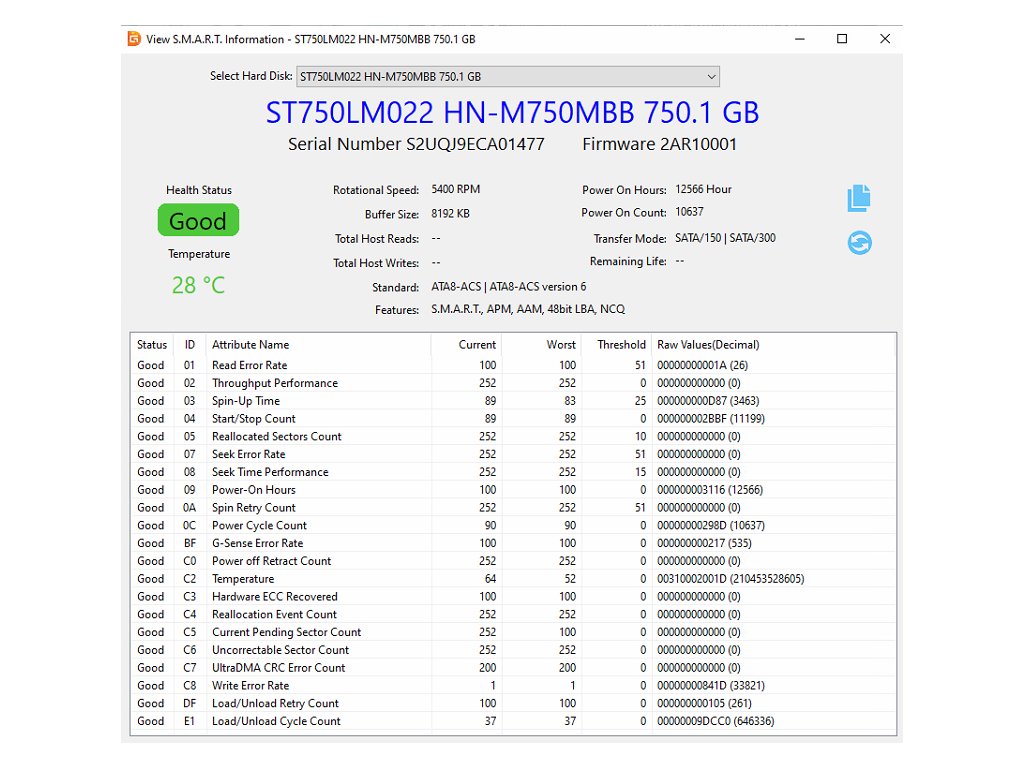Click the Status column header
The width and height of the screenshot is (1024, 768).
pyautogui.click(x=152, y=345)
